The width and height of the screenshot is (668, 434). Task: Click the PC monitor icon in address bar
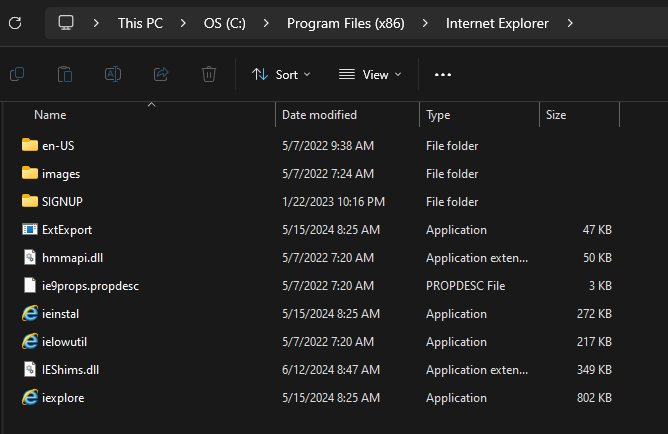point(66,23)
